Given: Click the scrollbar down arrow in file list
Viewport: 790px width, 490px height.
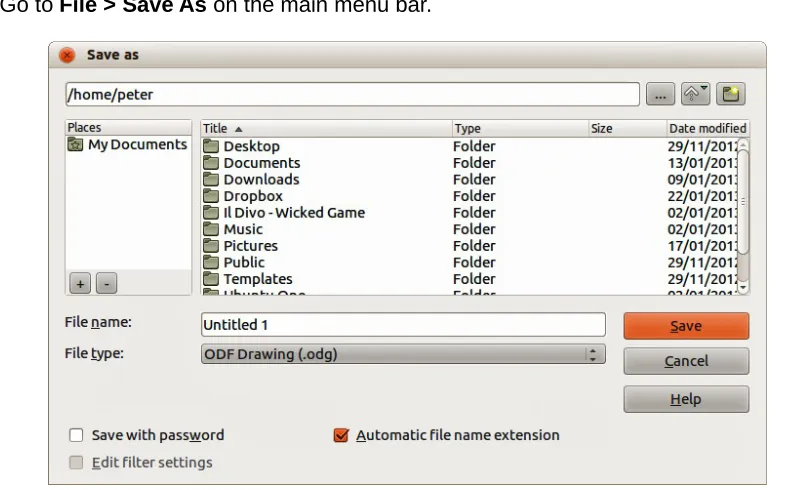Looking at the screenshot, I should point(743,288).
